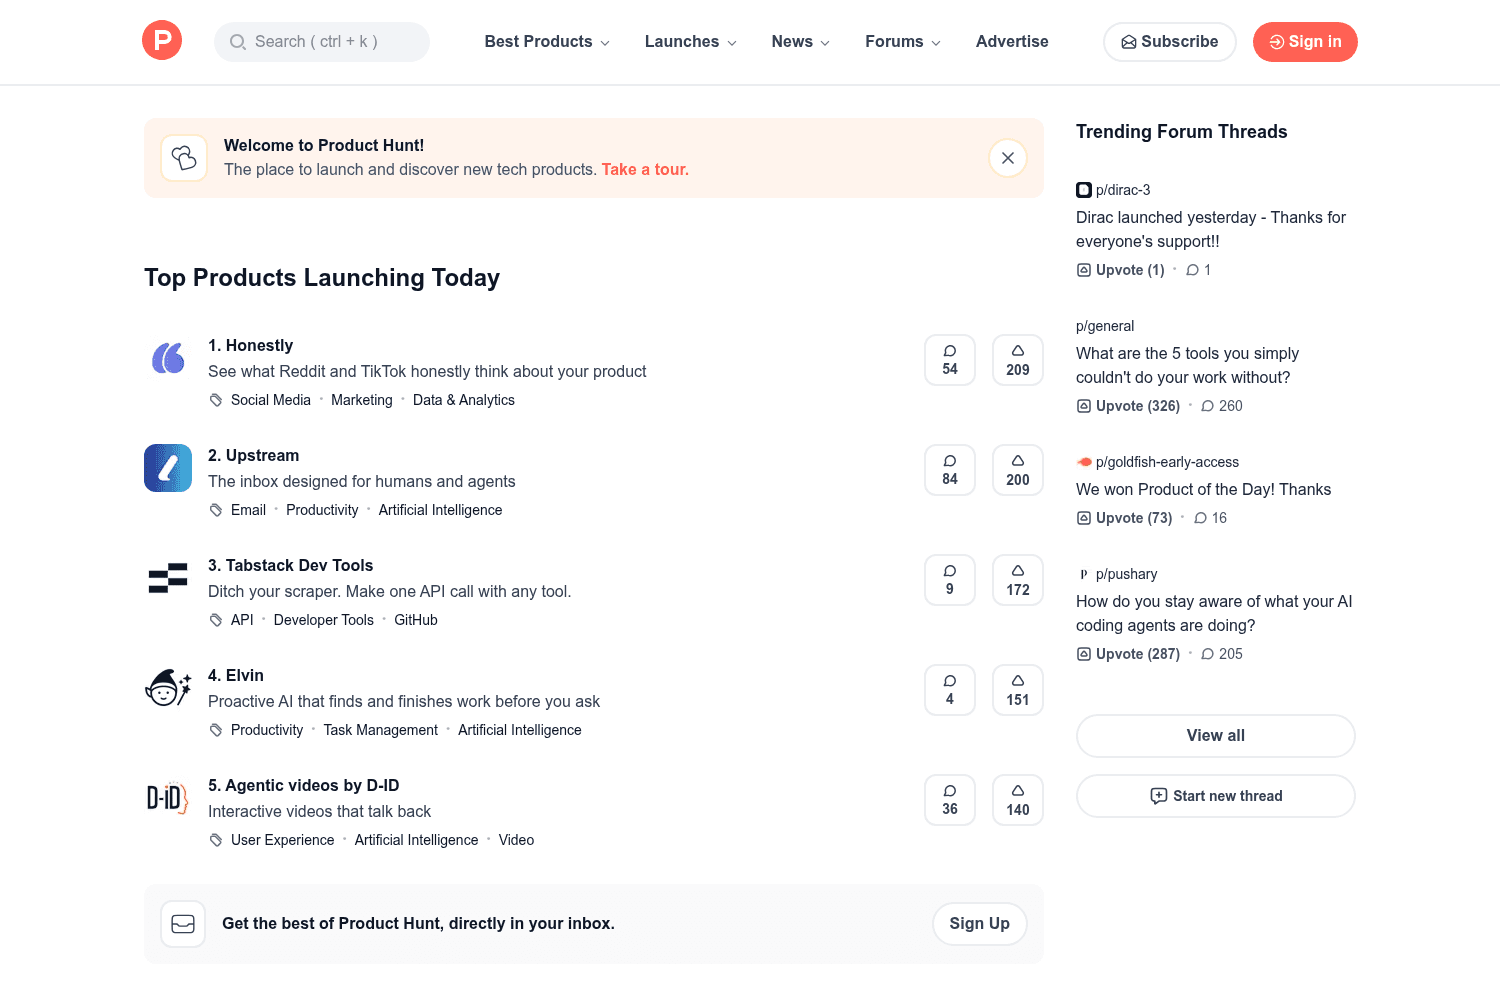This screenshot has width=1500, height=1000.
Task: Open comments for Tabstack Dev Tools (9)
Action: click(950, 580)
